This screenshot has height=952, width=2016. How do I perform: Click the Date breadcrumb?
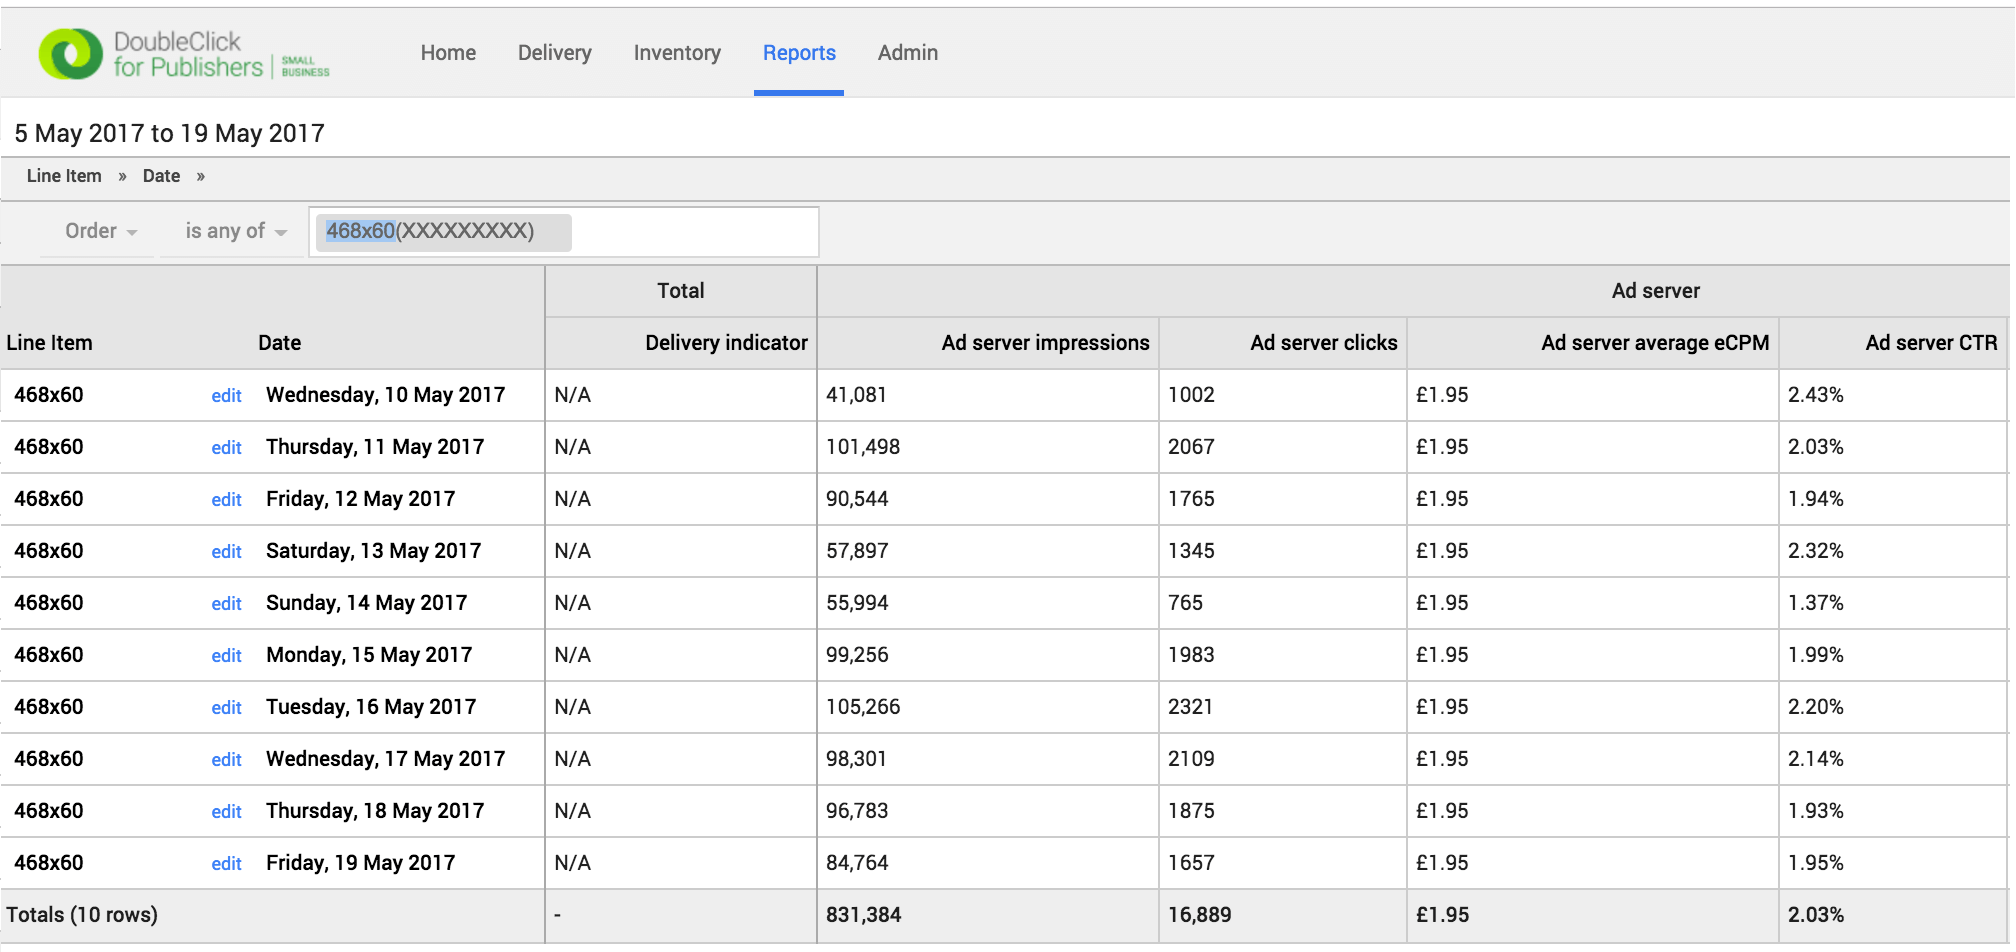click(161, 176)
